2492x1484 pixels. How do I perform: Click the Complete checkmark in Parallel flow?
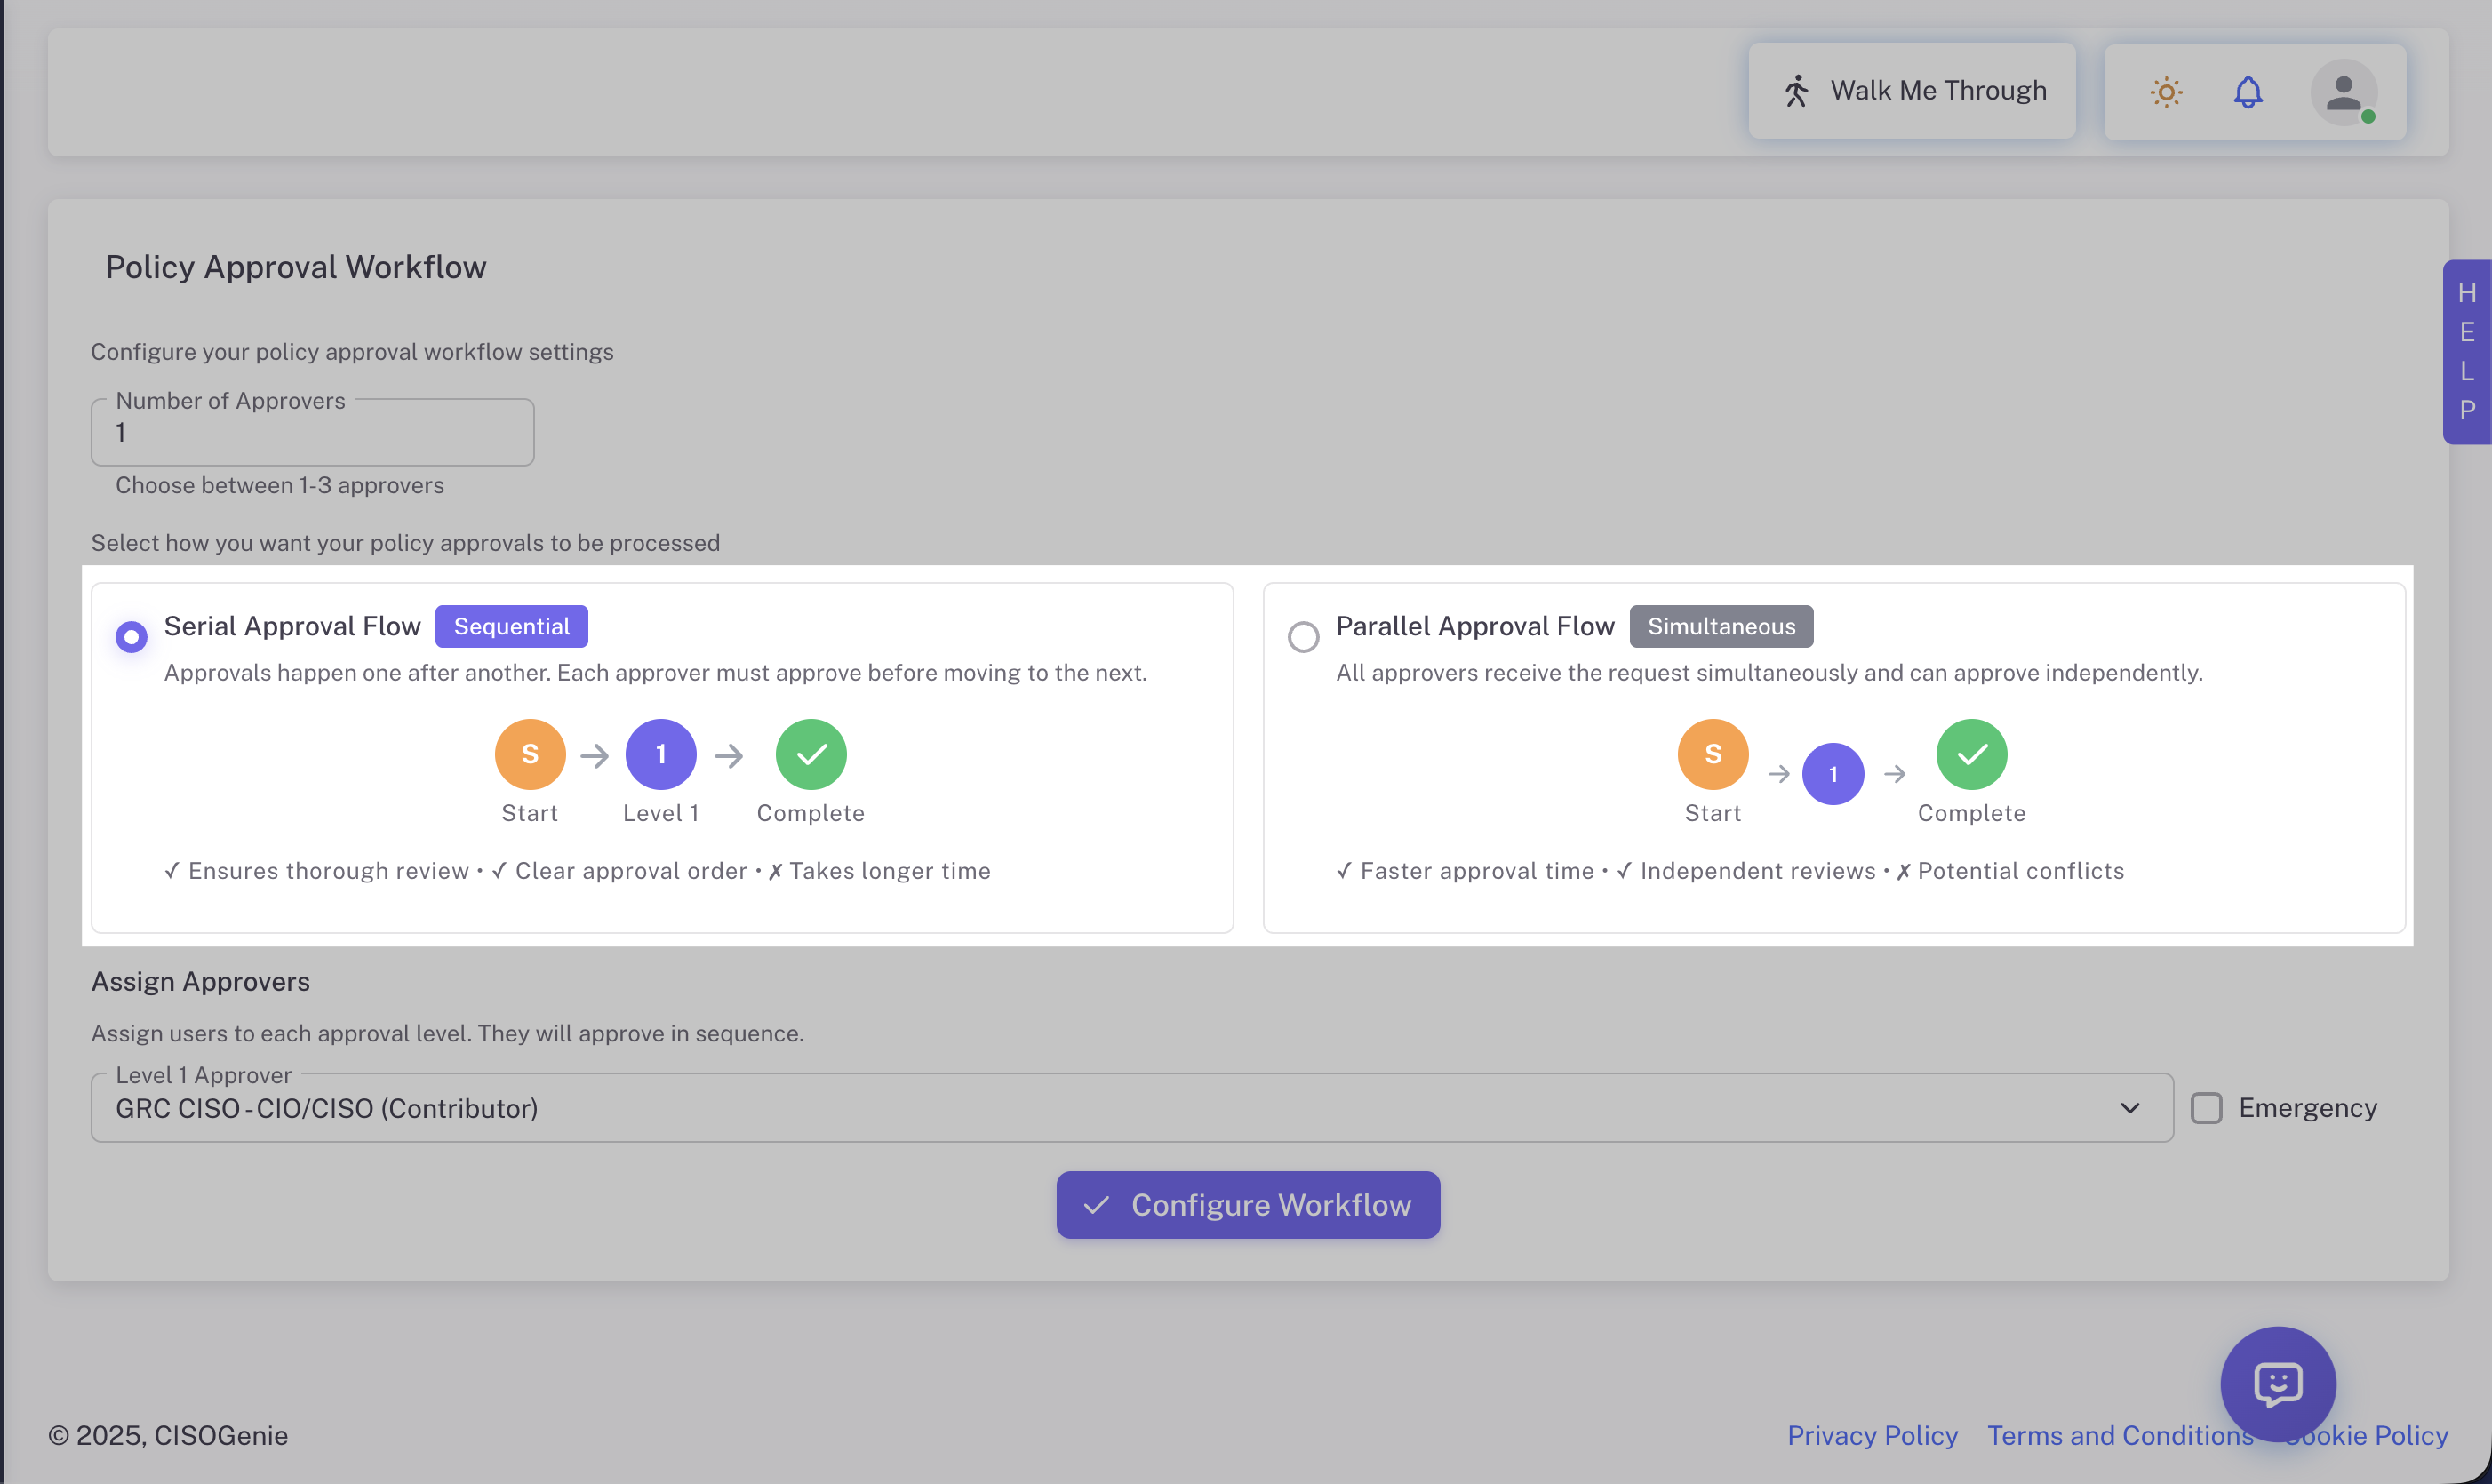click(x=1971, y=754)
